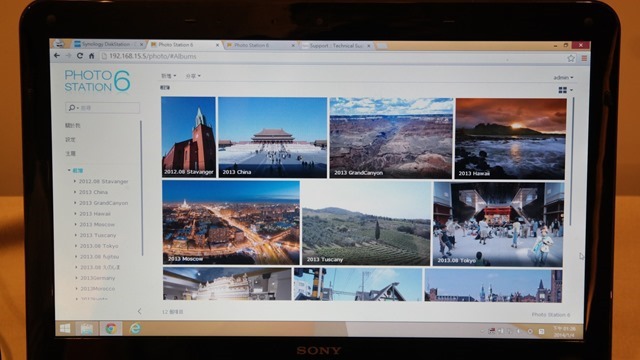
Task: Close the Synology DiskStation tab
Action: [x=142, y=44]
